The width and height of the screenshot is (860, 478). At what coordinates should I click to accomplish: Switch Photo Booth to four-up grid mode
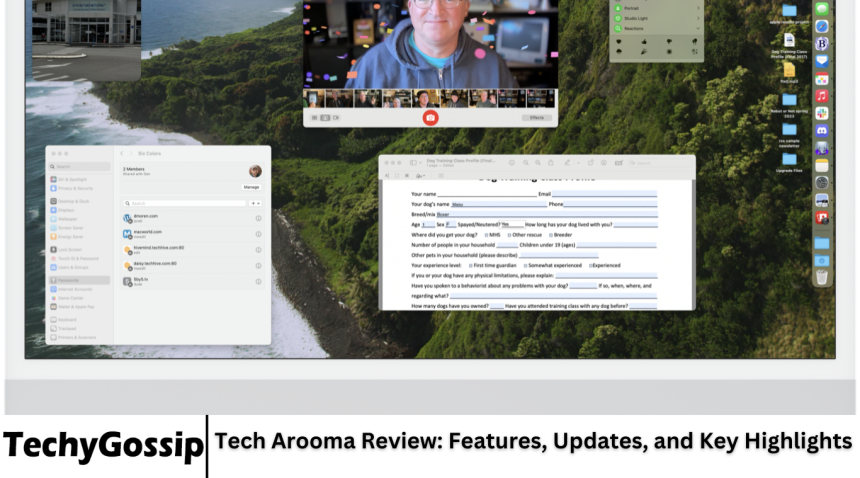(x=314, y=118)
